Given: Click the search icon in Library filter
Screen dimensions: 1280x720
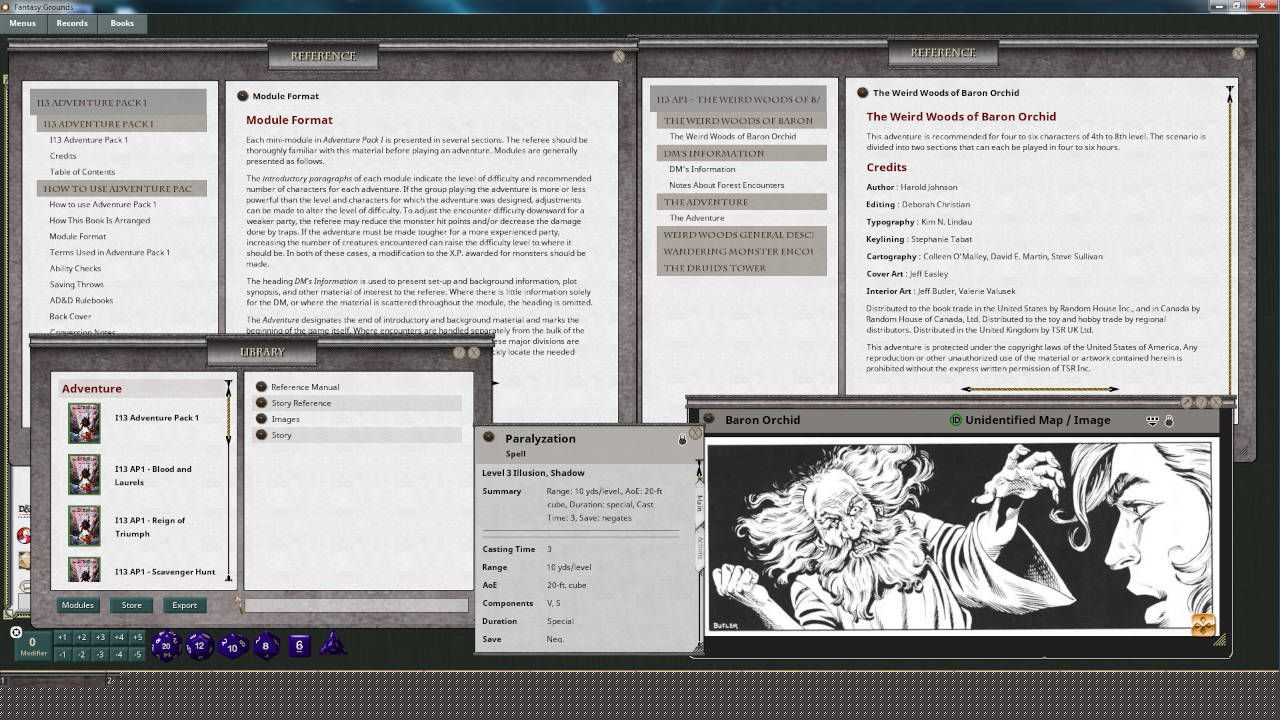Looking at the screenshot, I should tap(239, 604).
